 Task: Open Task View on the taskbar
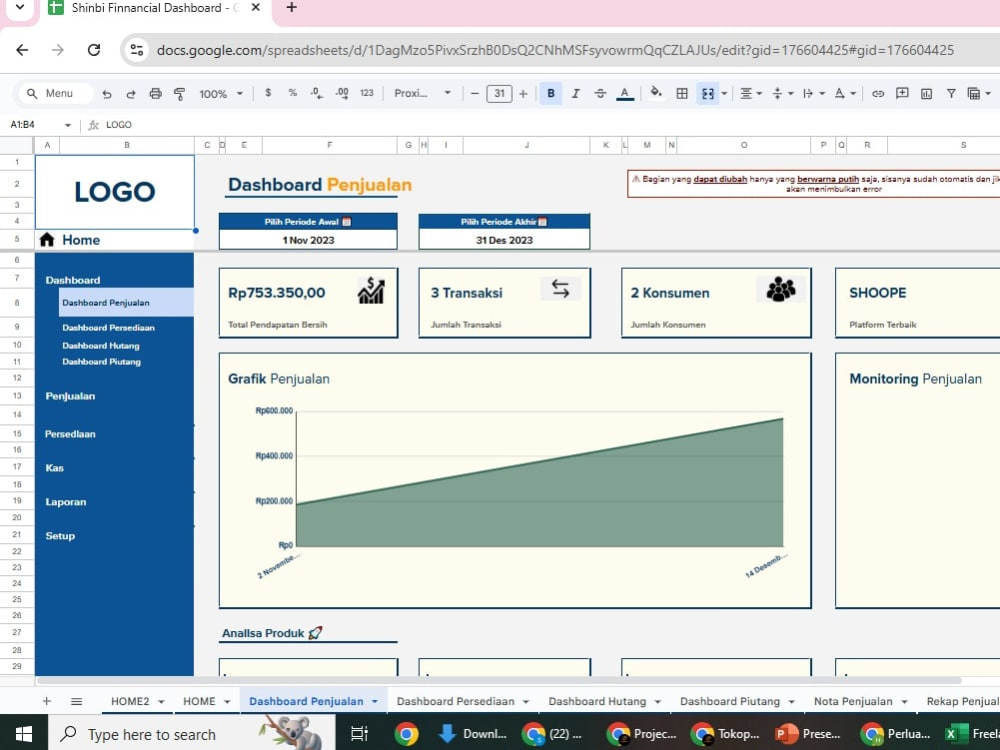coord(360,733)
